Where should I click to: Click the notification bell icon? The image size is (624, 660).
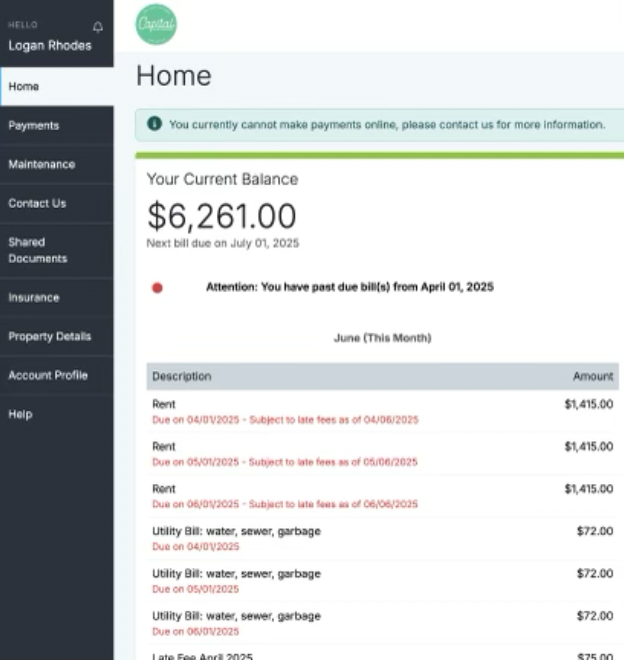point(97,27)
